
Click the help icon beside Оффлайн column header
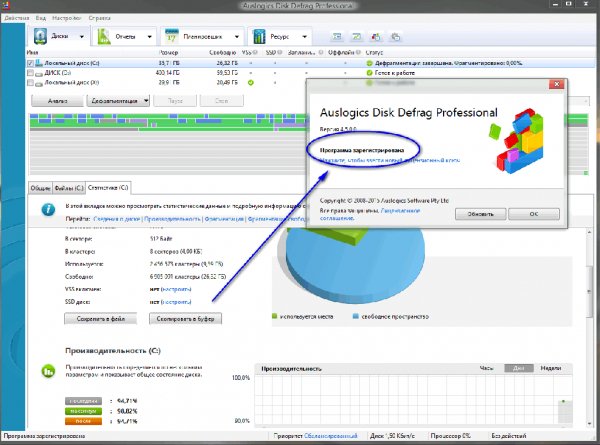(358, 52)
